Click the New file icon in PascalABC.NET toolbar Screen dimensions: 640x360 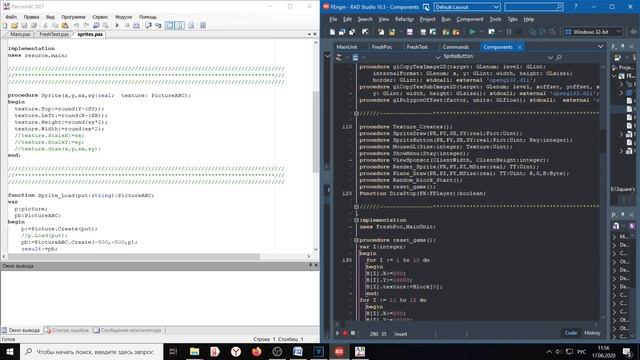click(5, 25)
